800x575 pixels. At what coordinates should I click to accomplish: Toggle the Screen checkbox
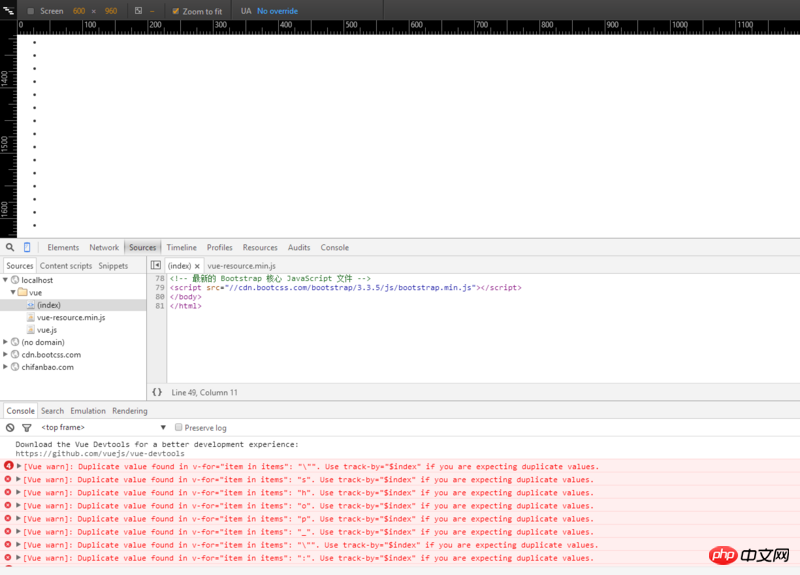tap(31, 11)
